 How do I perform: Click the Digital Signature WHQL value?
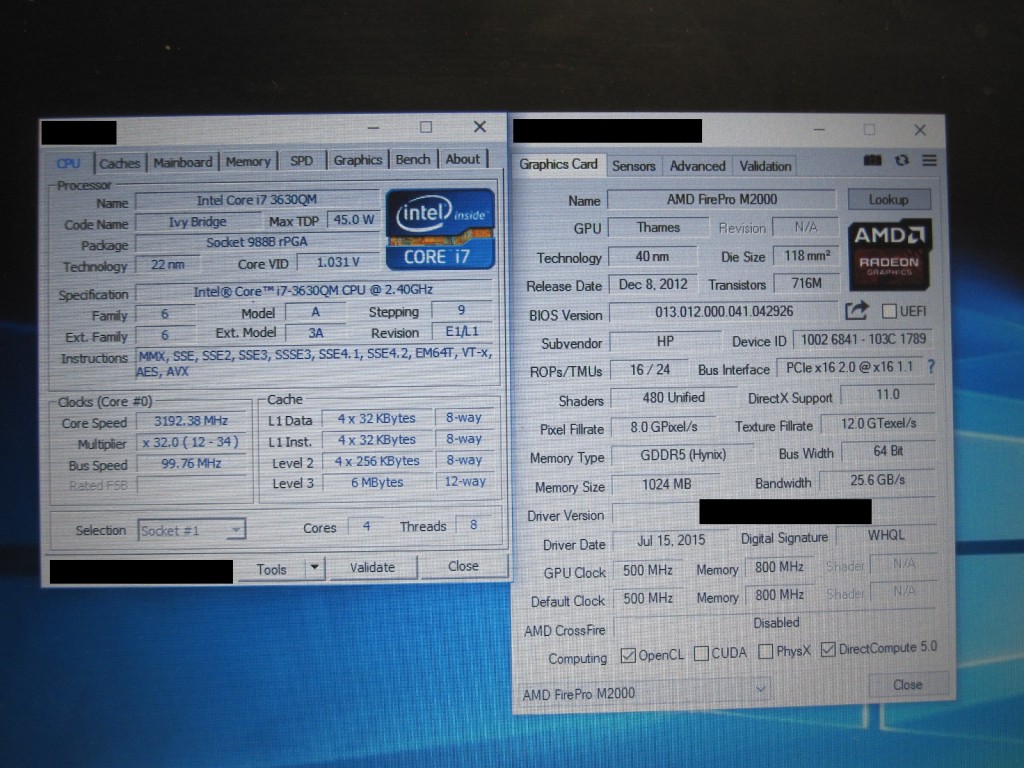[886, 535]
